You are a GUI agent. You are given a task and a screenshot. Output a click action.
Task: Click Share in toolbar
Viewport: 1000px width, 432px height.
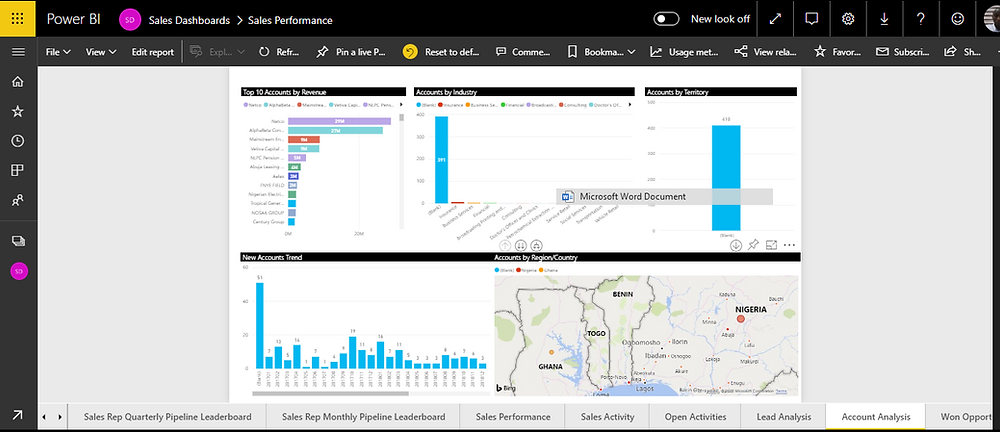click(963, 52)
